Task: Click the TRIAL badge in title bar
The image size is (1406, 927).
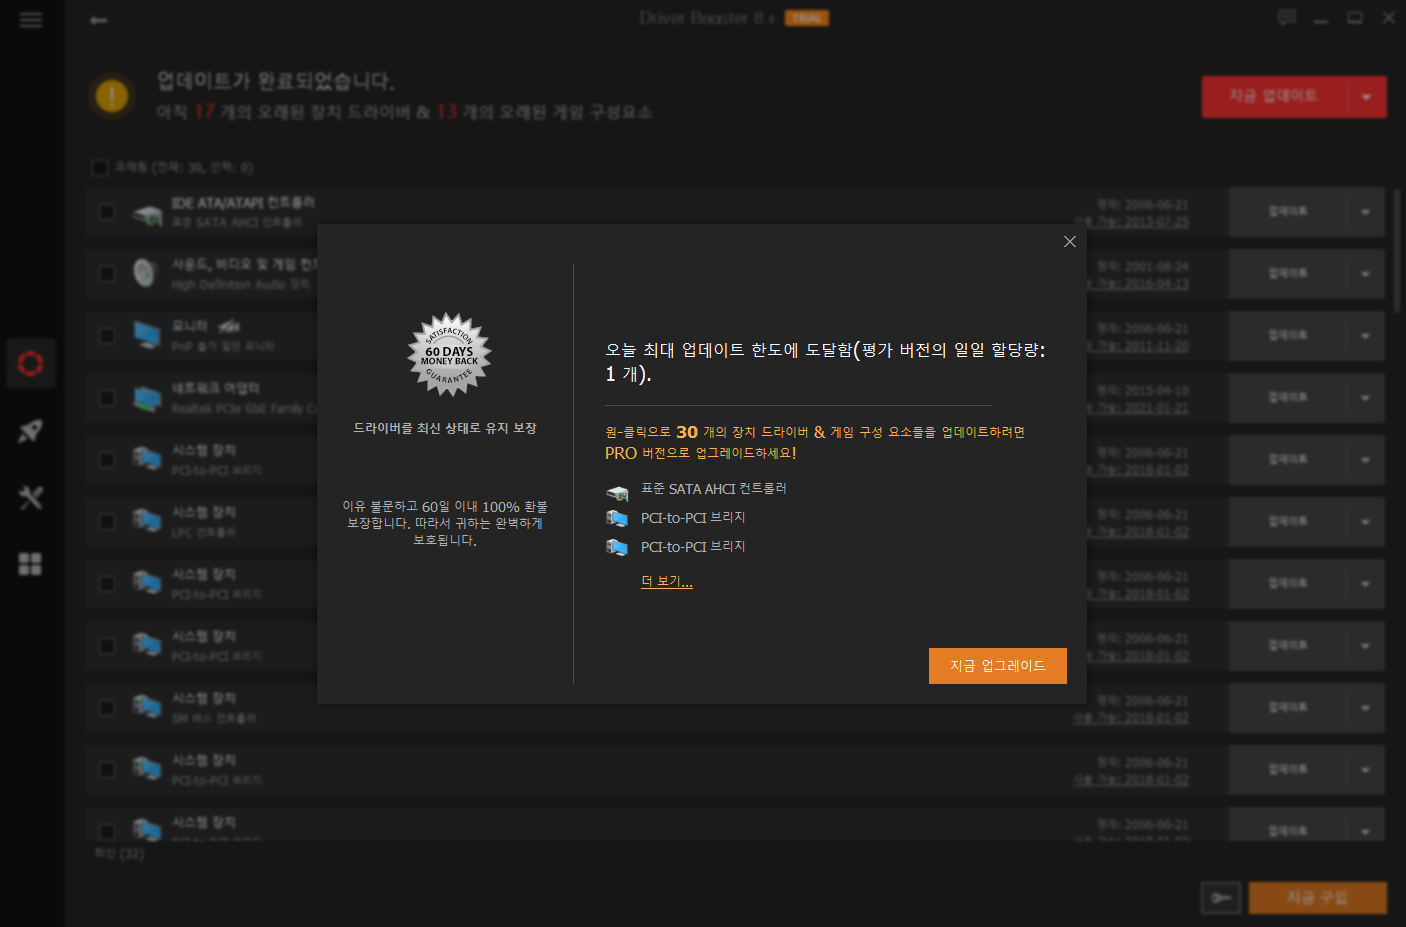Action: point(807,18)
